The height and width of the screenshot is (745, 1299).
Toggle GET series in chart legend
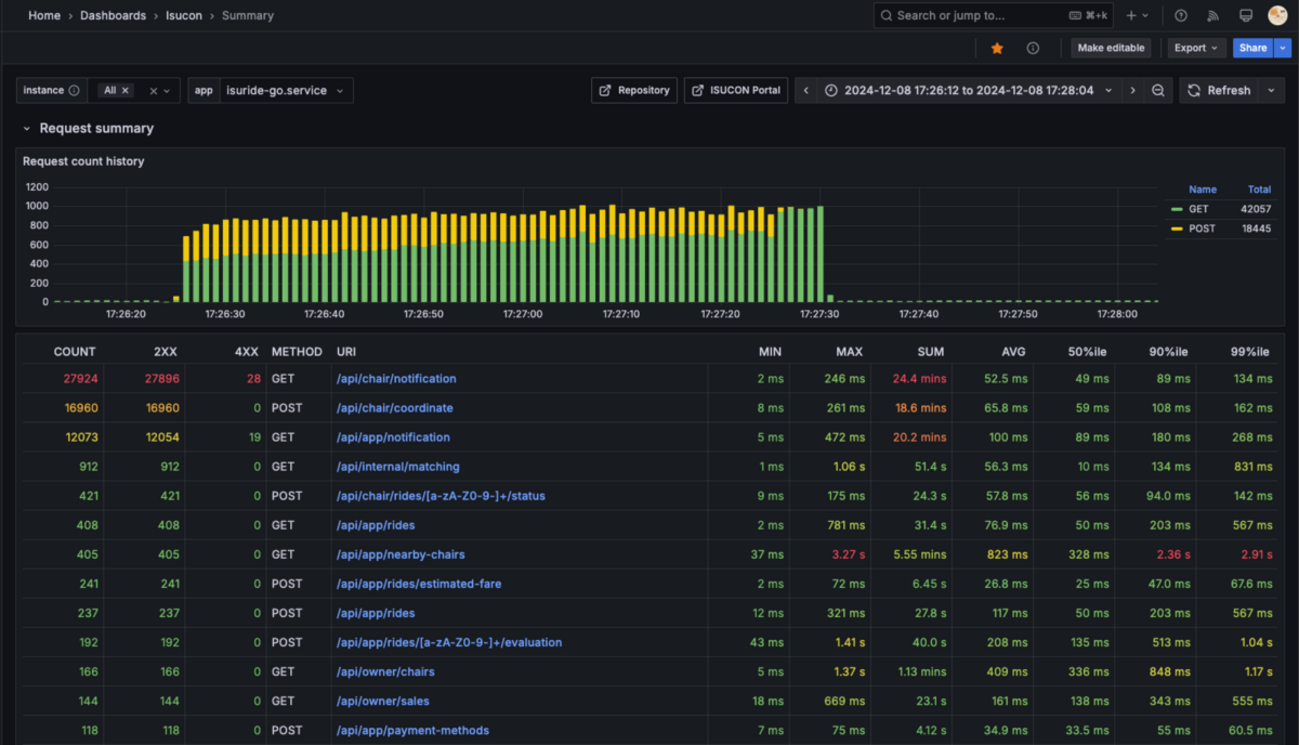[1198, 209]
